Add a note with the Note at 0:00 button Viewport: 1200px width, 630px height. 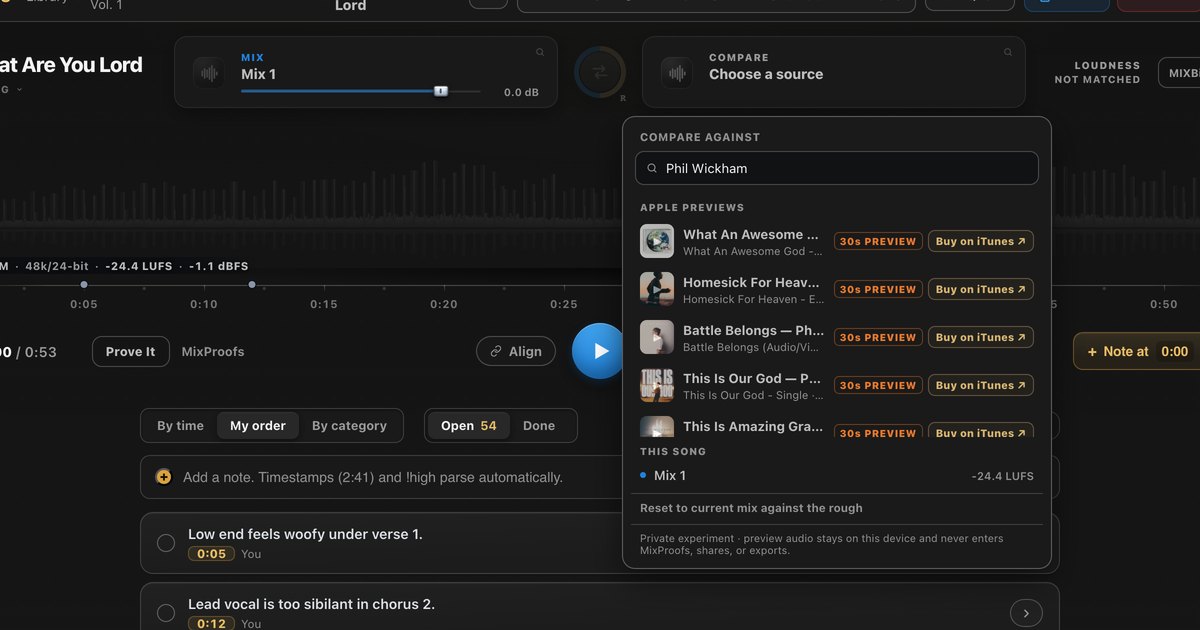pos(1137,351)
